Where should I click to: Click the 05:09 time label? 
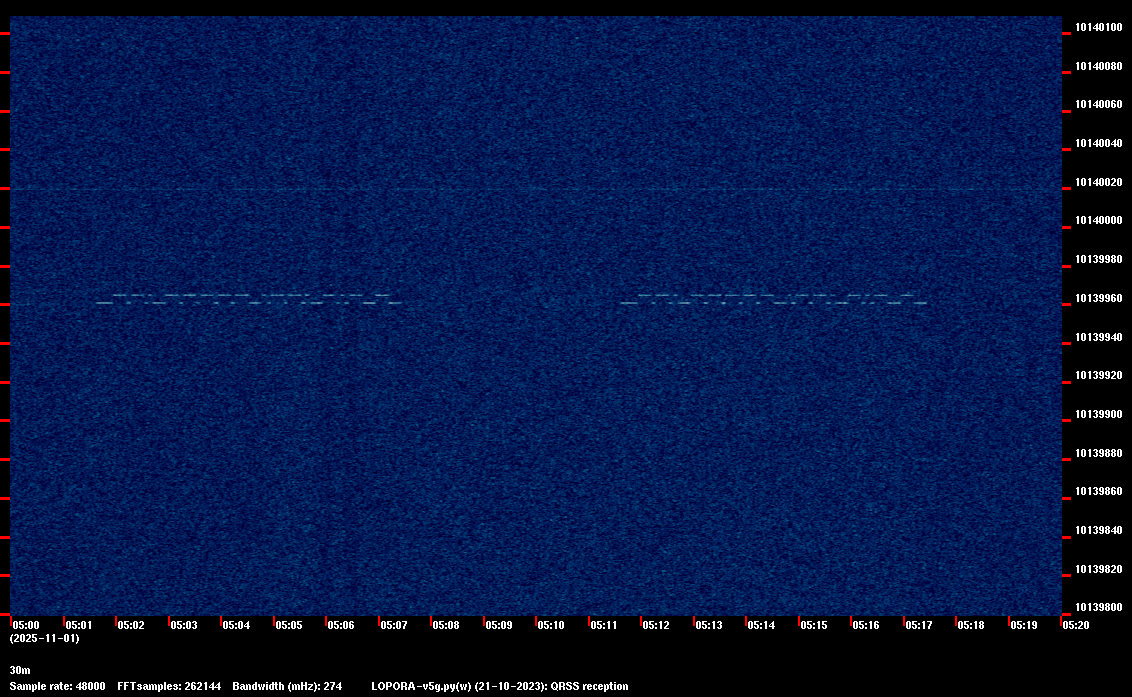pyautogui.click(x=499, y=625)
